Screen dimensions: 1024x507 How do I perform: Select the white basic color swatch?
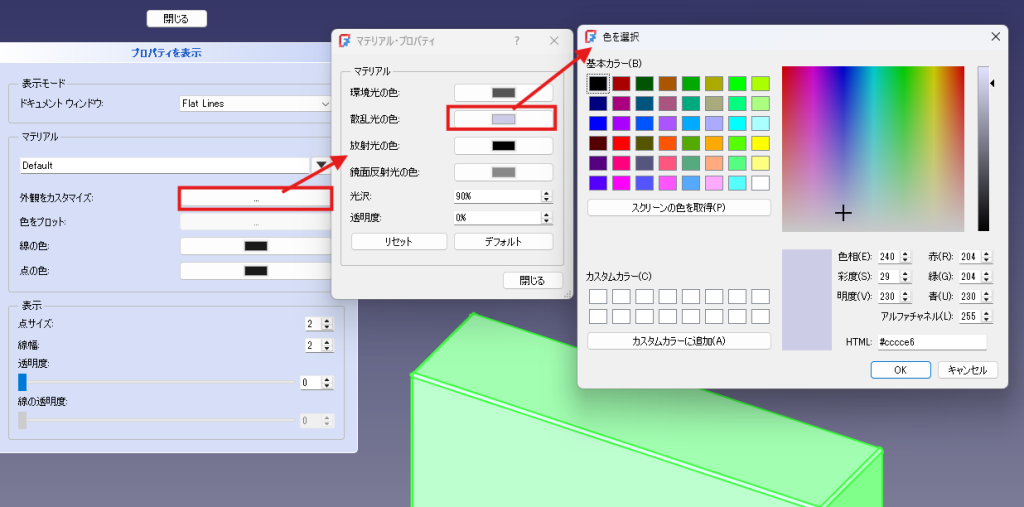tap(760, 184)
